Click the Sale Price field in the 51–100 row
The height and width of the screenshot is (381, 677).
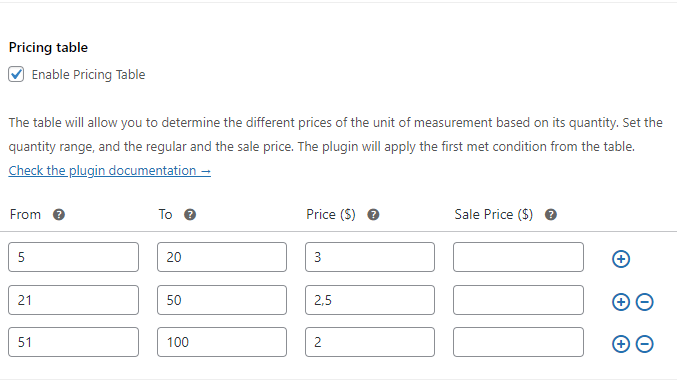[x=519, y=342]
